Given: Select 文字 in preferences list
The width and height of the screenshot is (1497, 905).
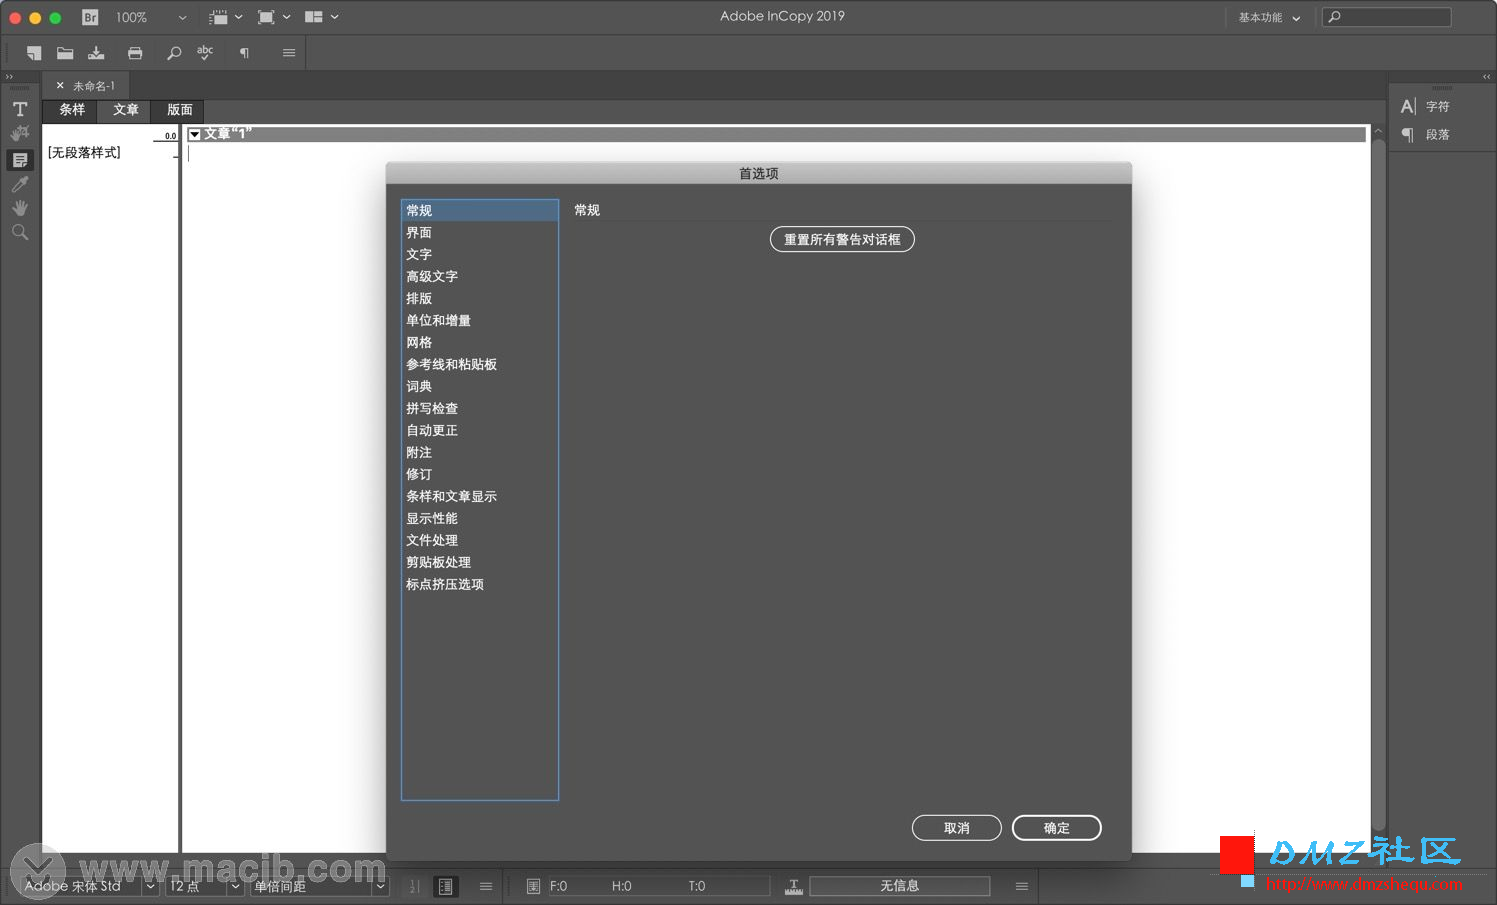Looking at the screenshot, I should click(480, 254).
